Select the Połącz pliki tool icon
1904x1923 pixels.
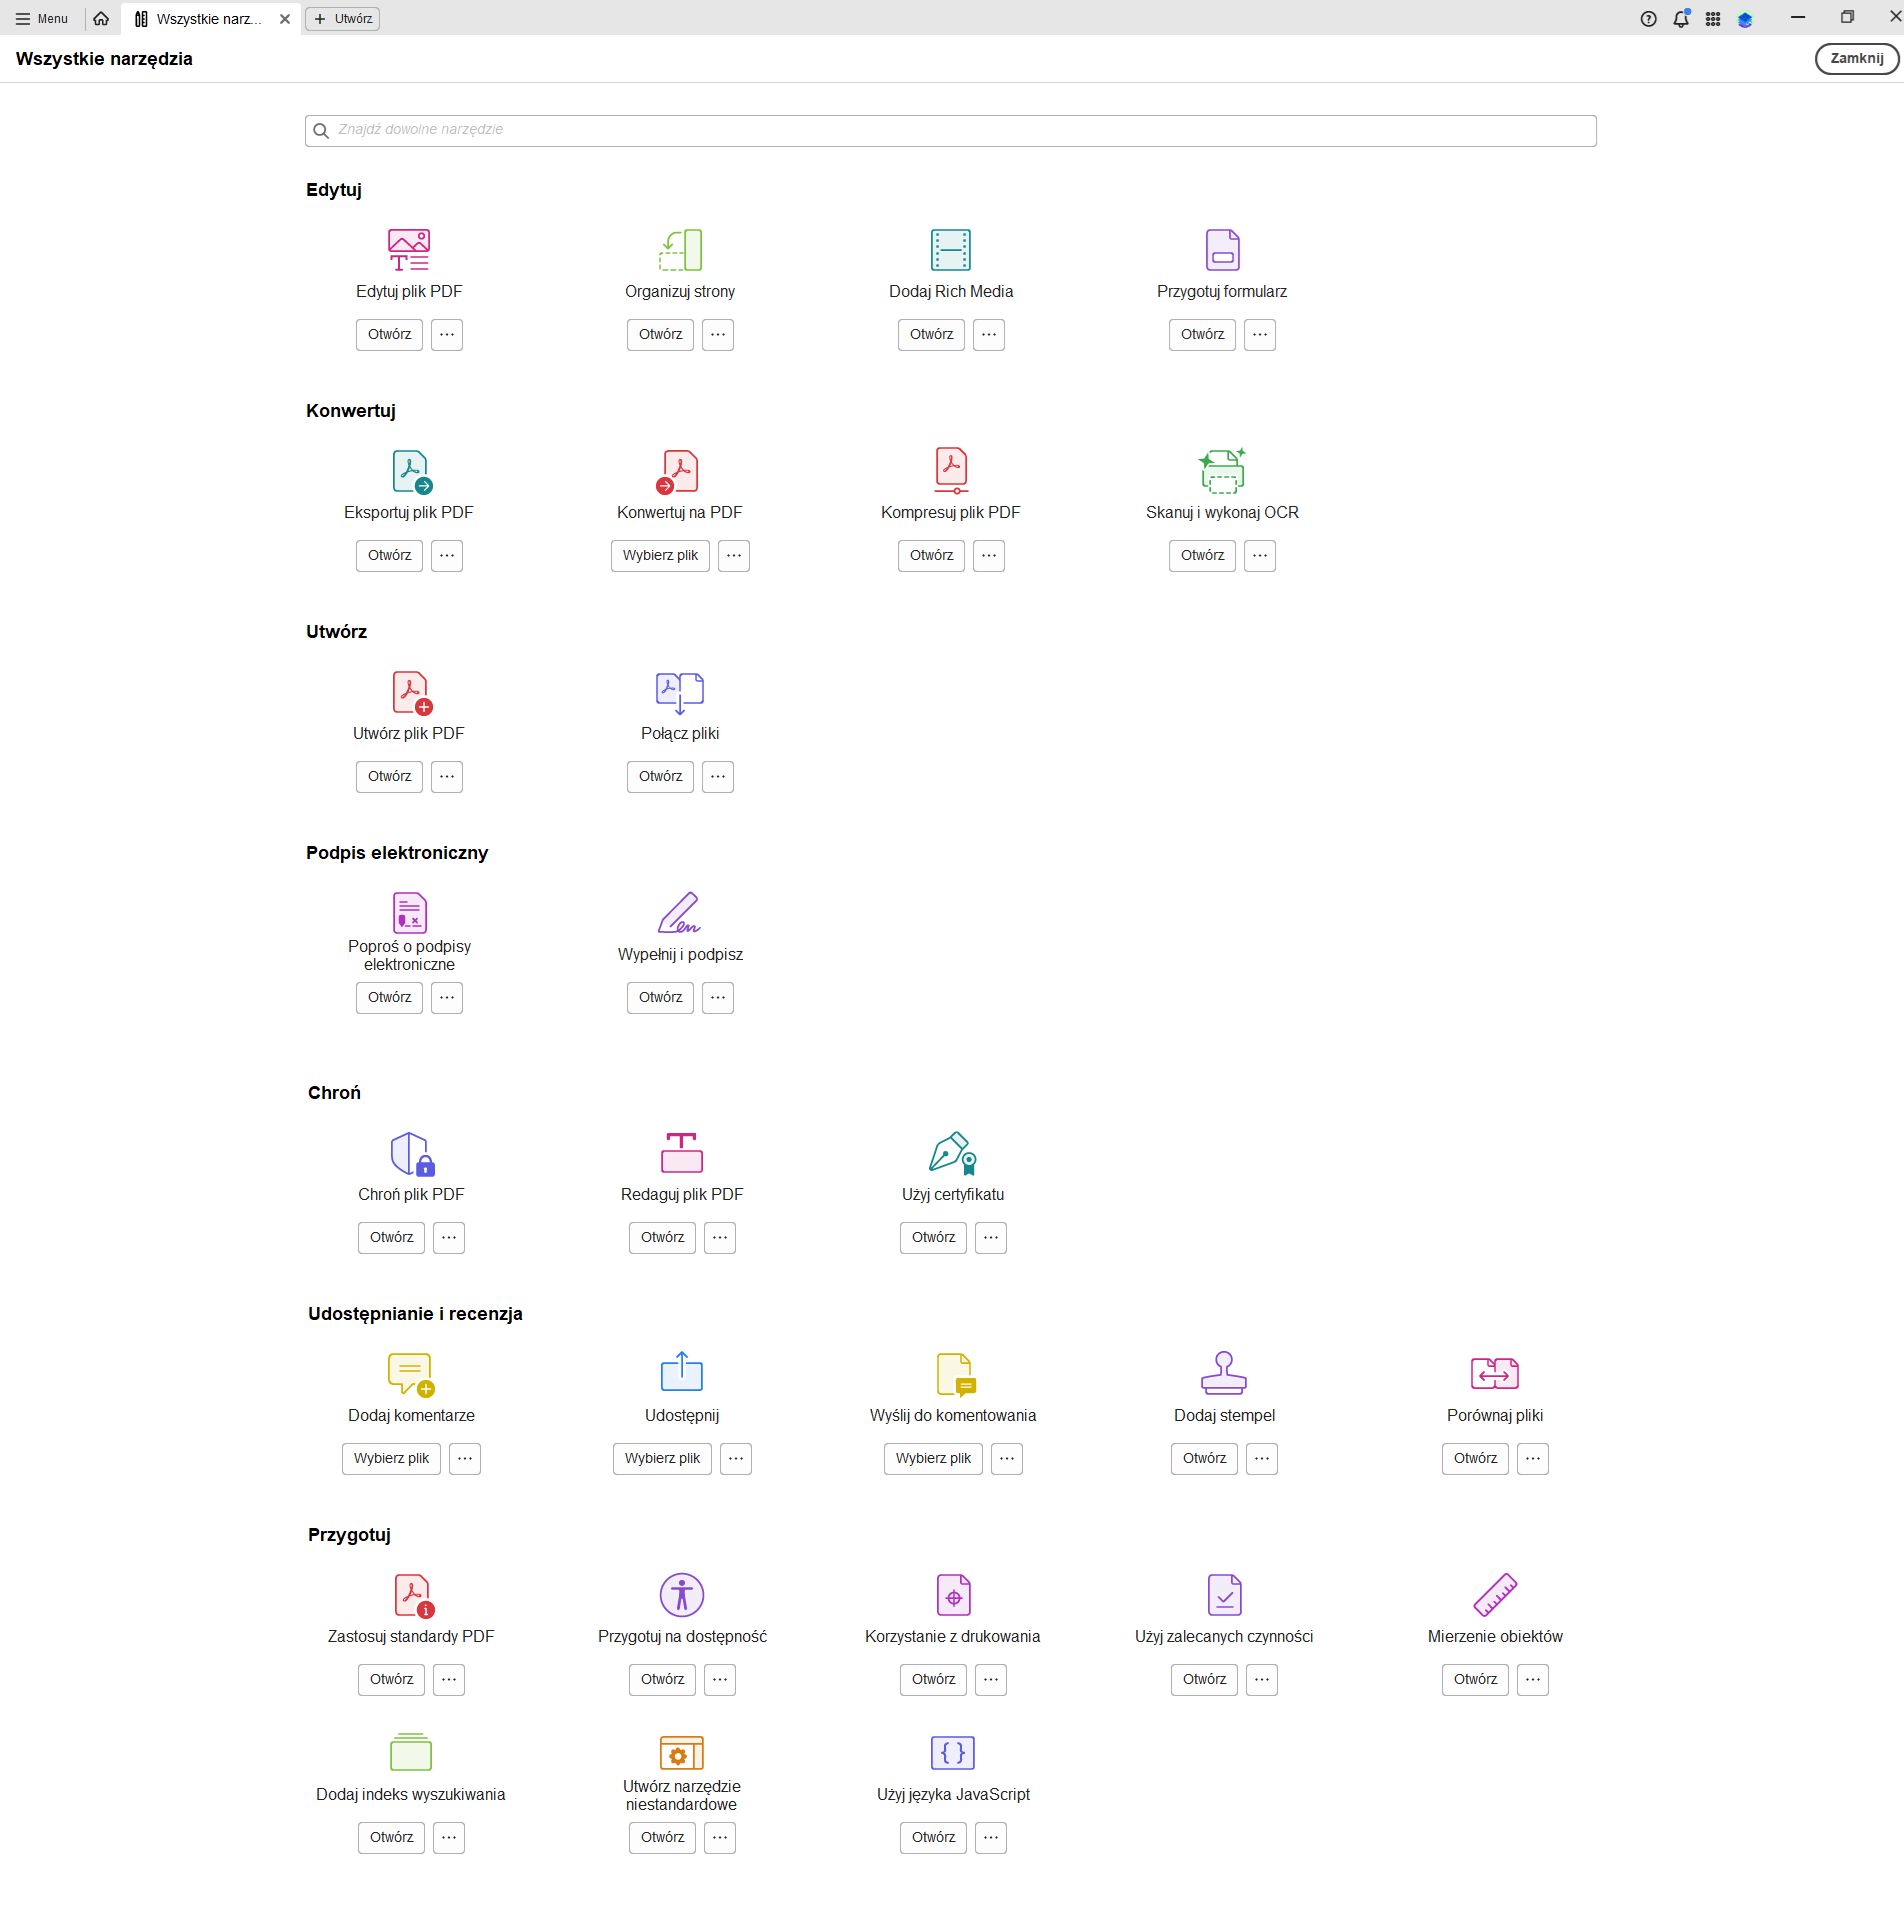[x=679, y=692]
